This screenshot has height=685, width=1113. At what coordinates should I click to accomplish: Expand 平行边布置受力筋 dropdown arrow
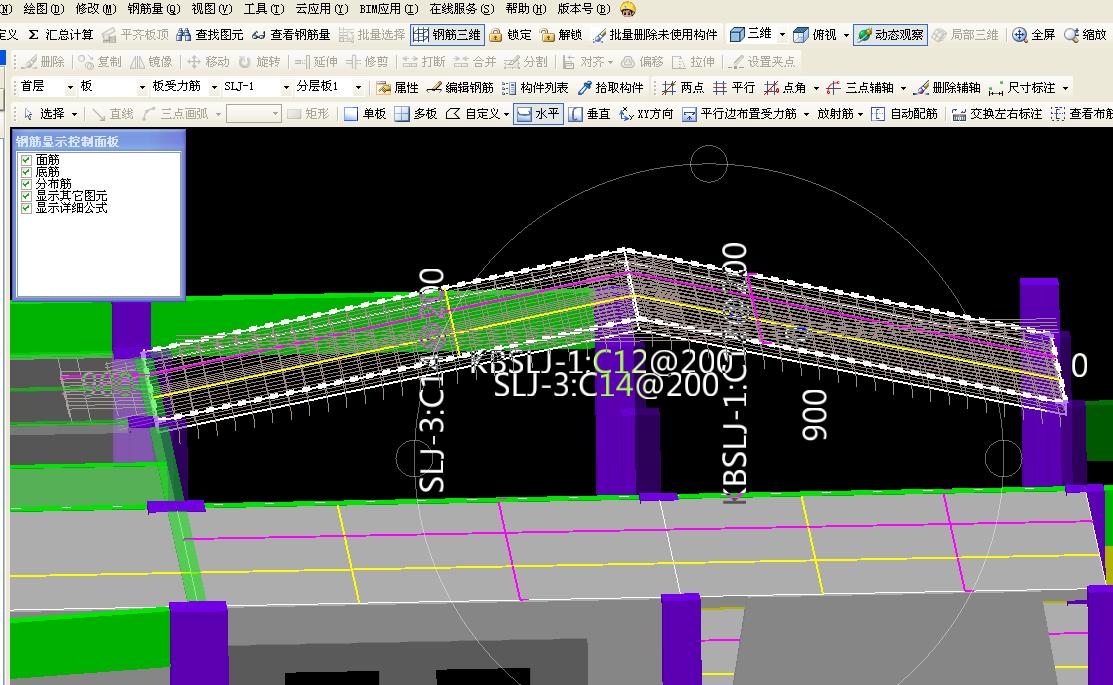pos(806,115)
